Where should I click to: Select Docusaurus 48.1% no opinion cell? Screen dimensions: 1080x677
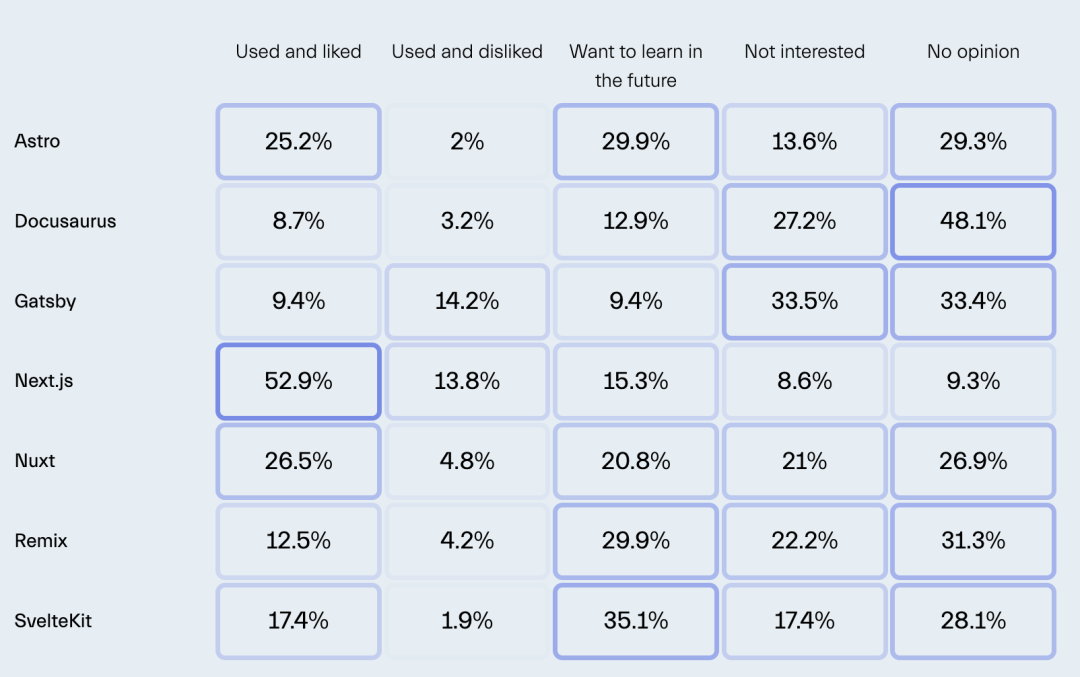tap(973, 221)
